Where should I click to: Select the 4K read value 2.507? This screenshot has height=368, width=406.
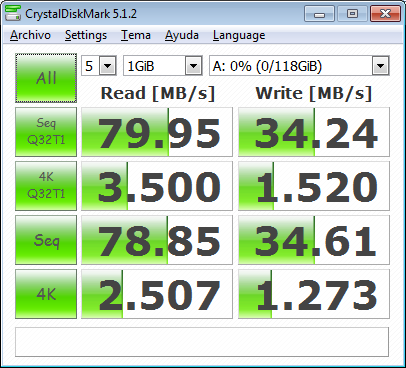[157, 294]
